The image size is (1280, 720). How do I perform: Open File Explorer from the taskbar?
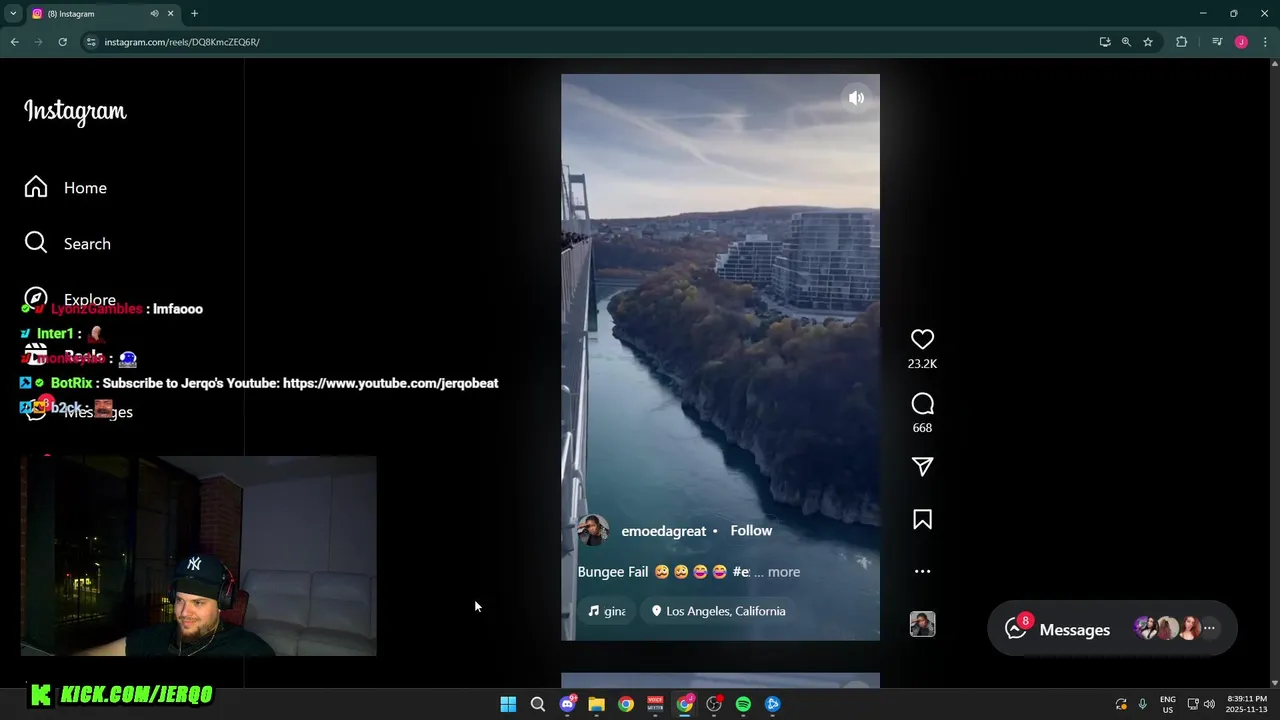pyautogui.click(x=596, y=704)
